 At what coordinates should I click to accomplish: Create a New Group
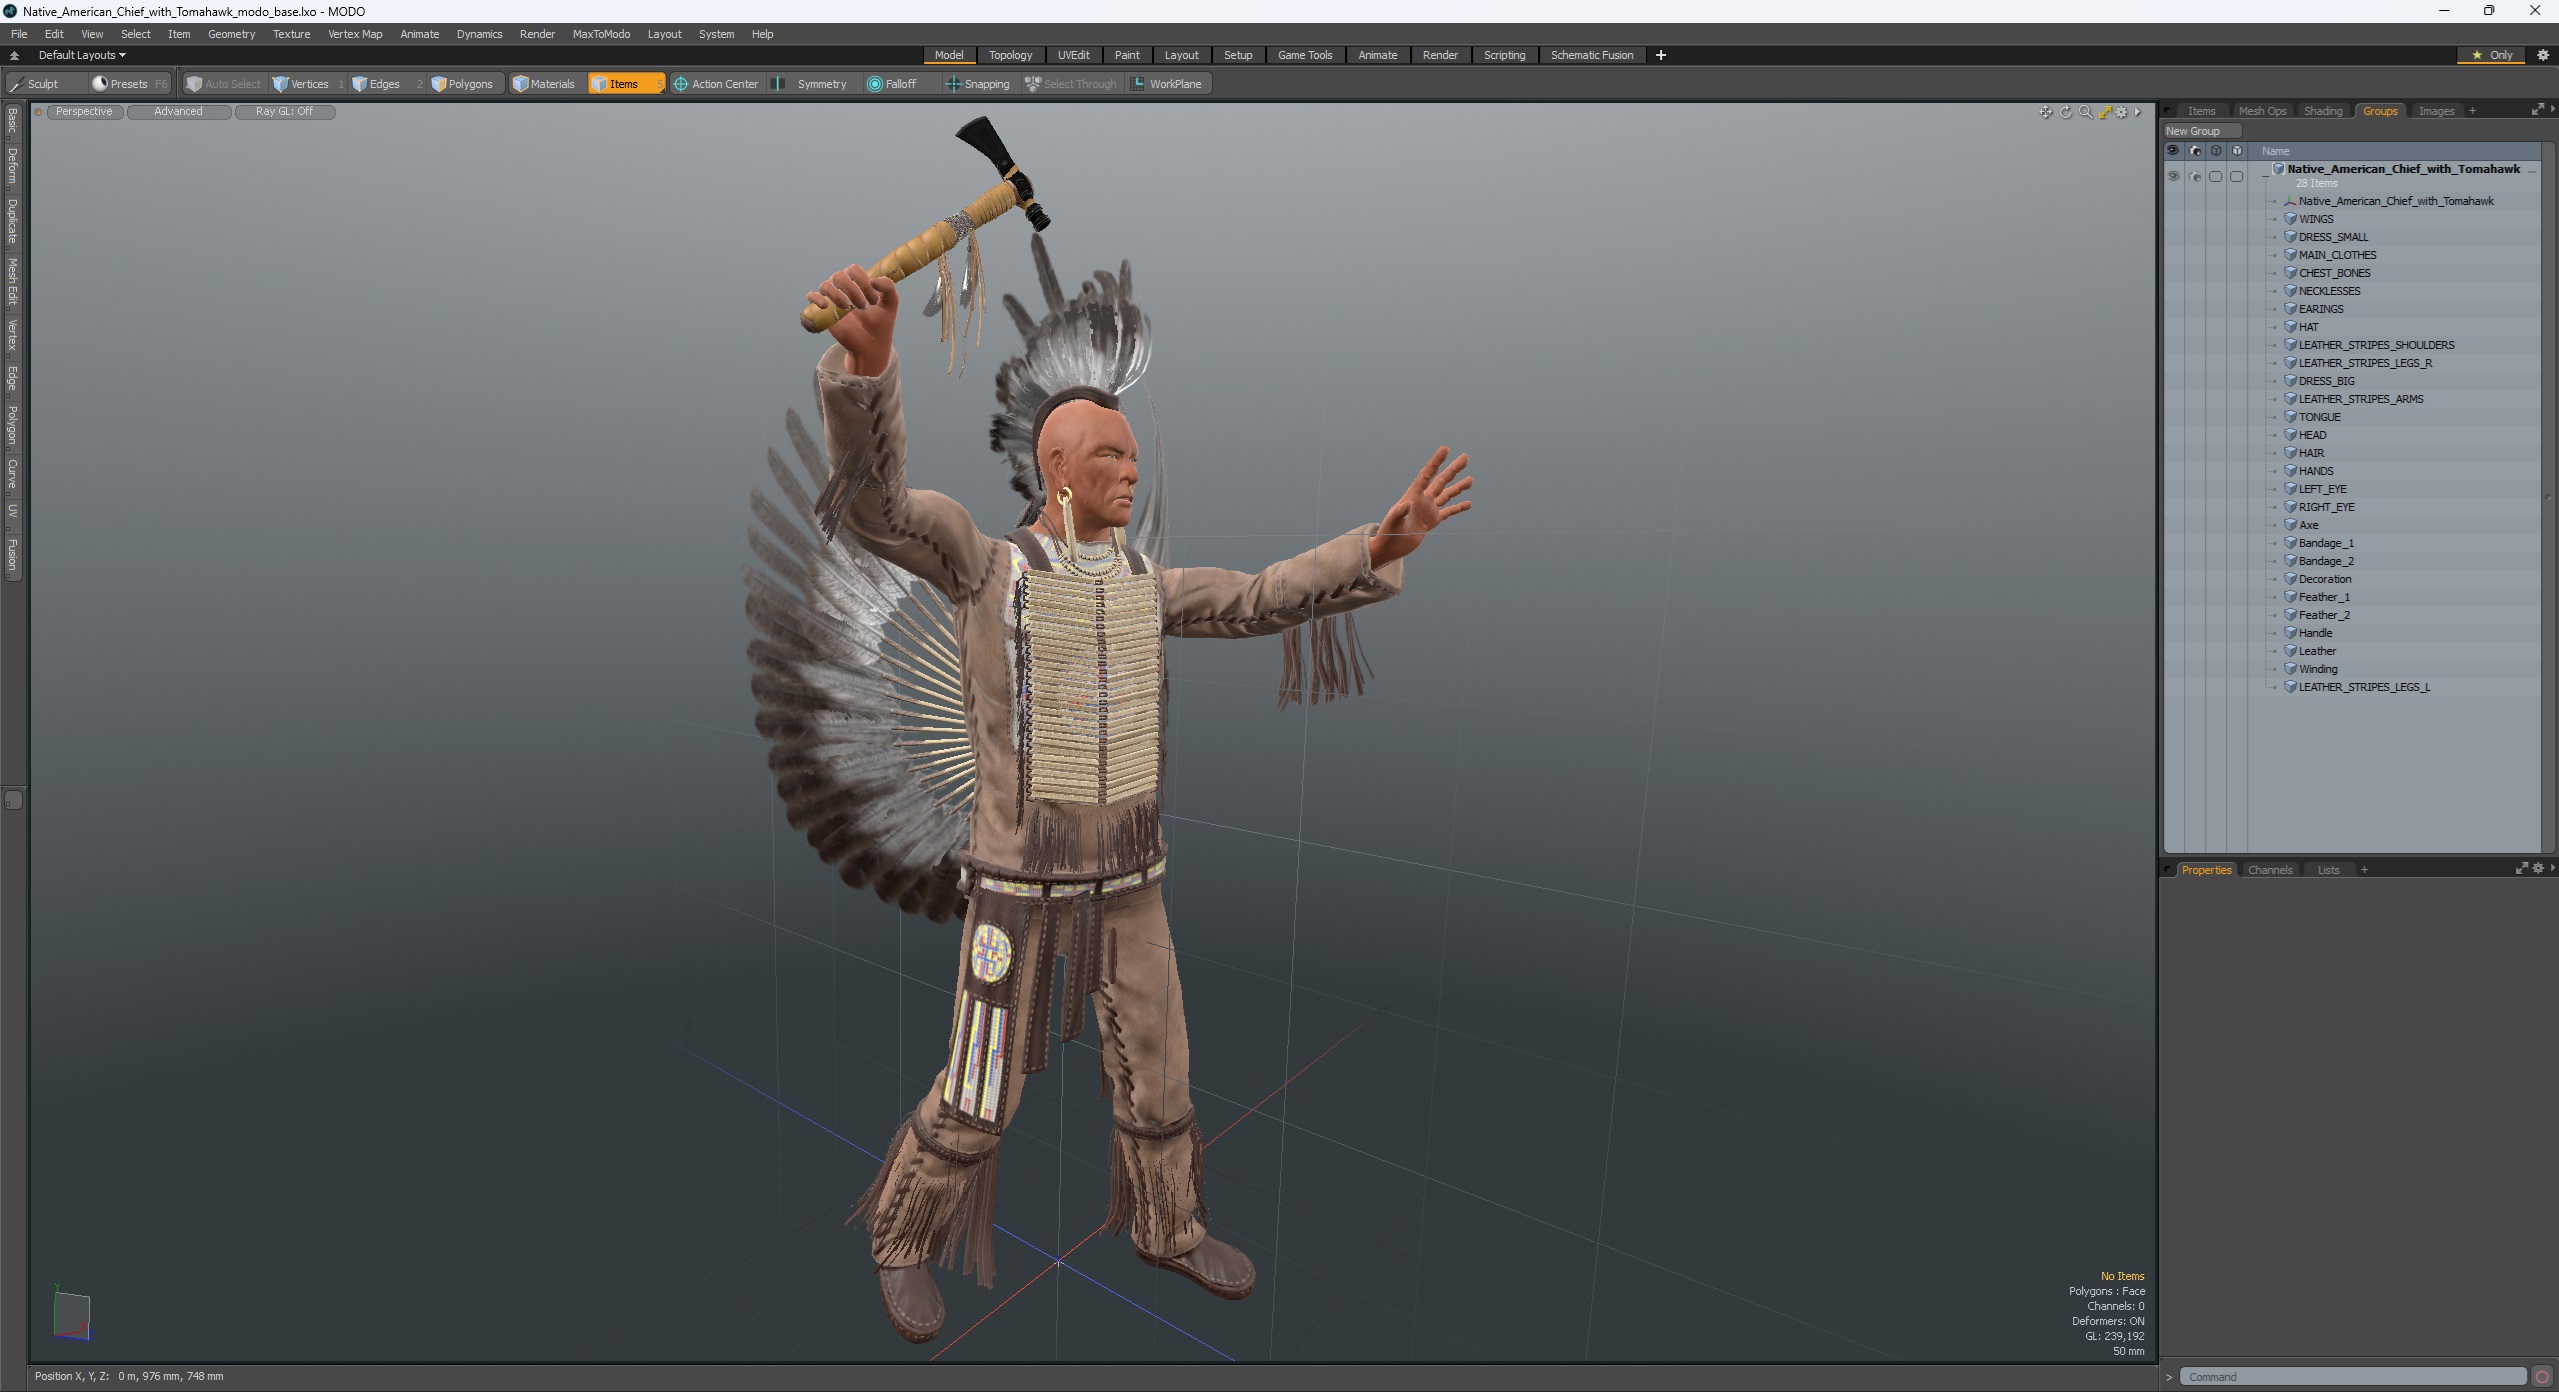coord(2201,131)
